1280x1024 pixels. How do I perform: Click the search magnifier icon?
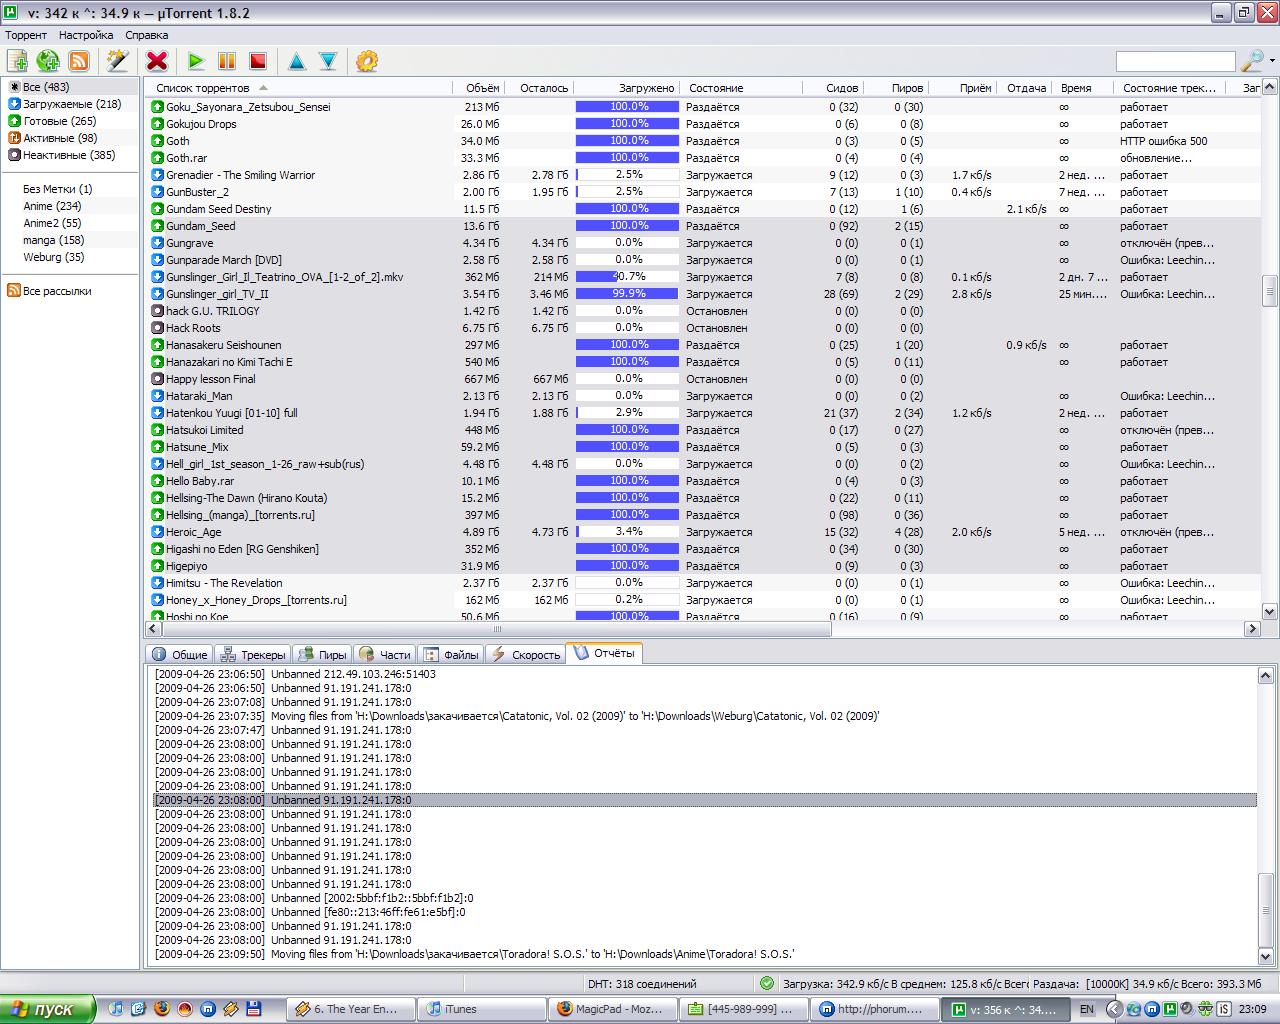1251,61
